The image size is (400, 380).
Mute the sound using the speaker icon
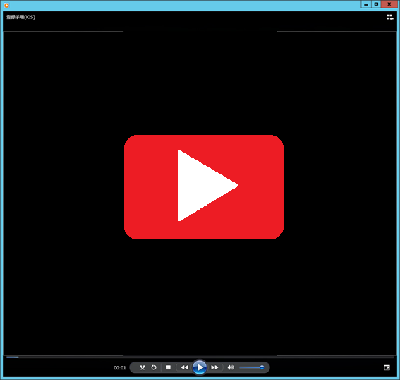(x=231, y=367)
